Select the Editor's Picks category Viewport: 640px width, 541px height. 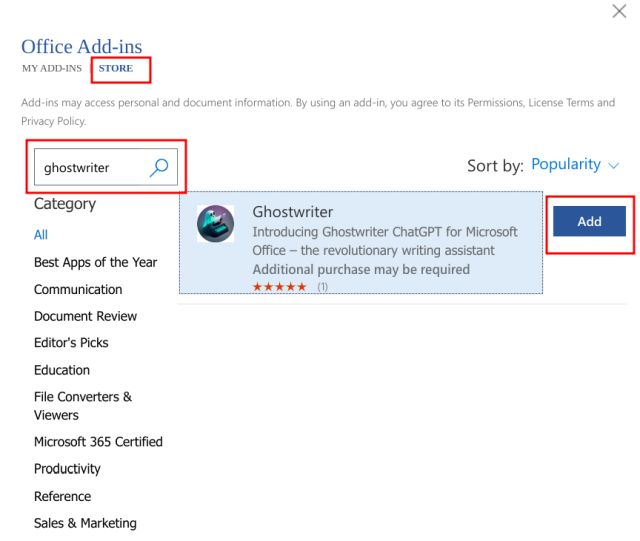click(x=71, y=342)
